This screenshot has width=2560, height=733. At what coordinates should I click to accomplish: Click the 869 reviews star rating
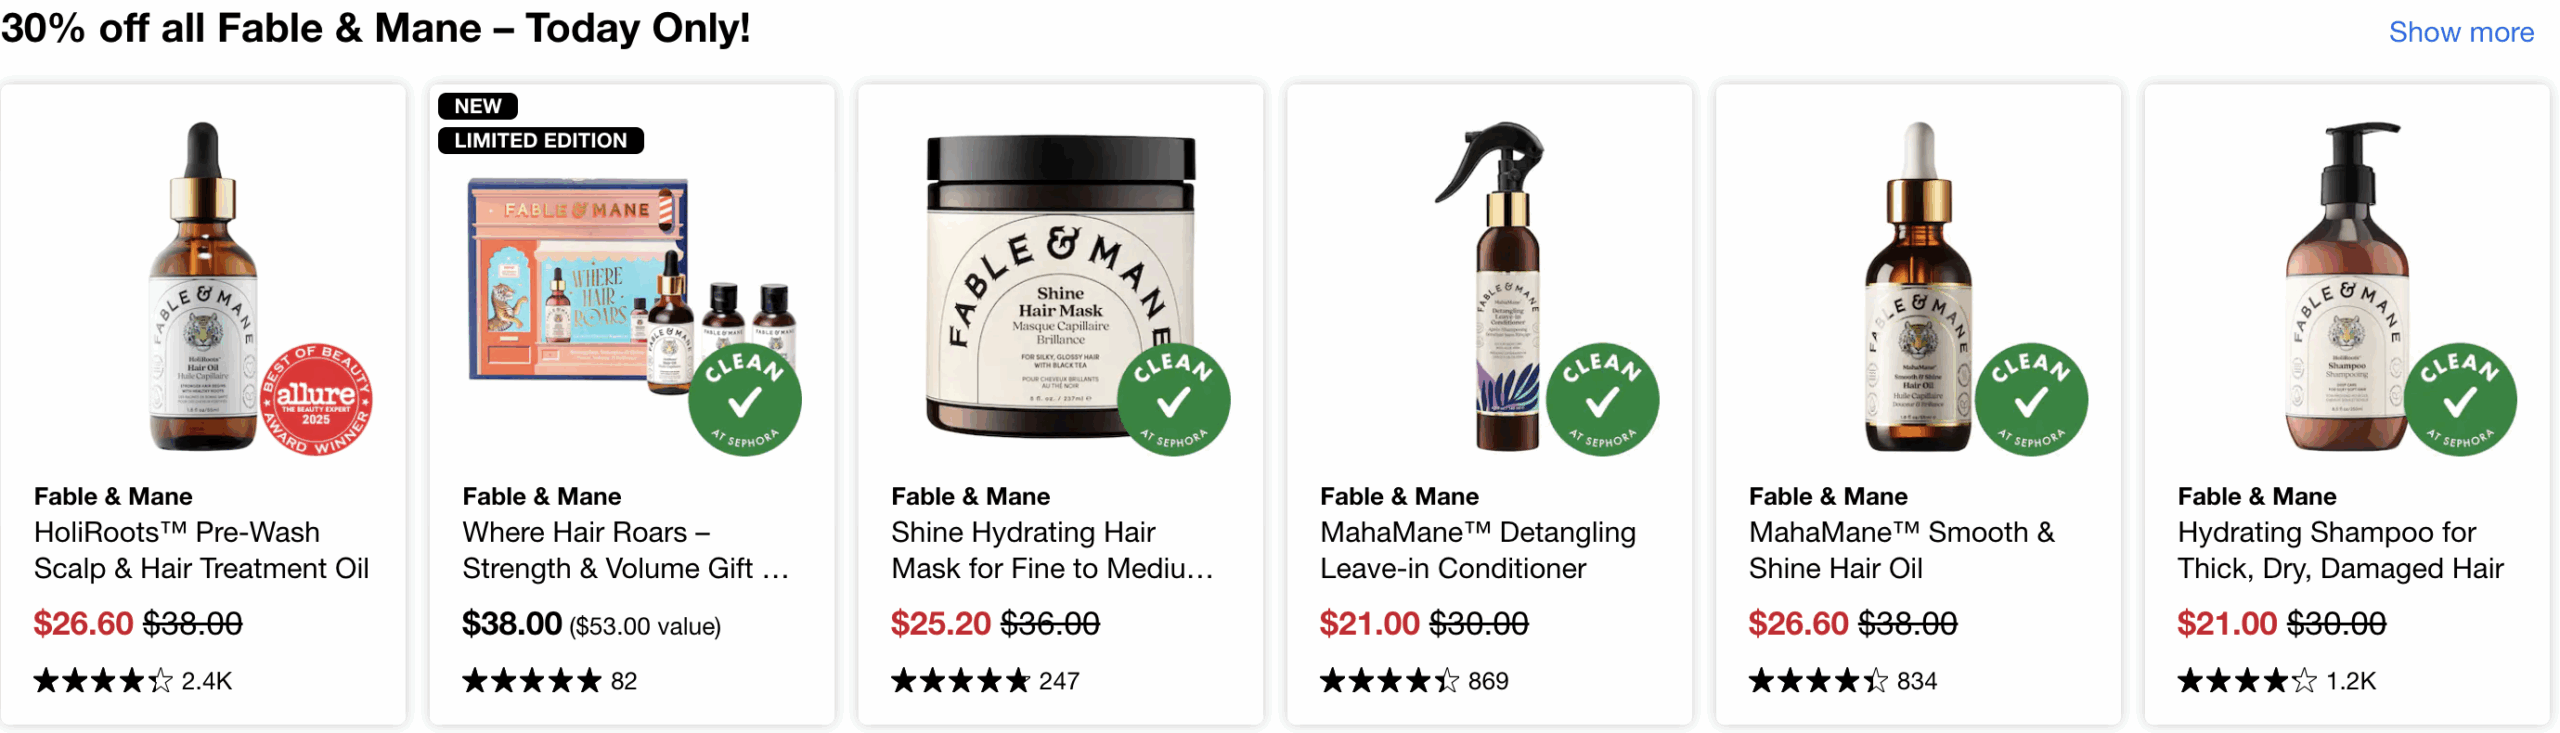click(x=1414, y=681)
